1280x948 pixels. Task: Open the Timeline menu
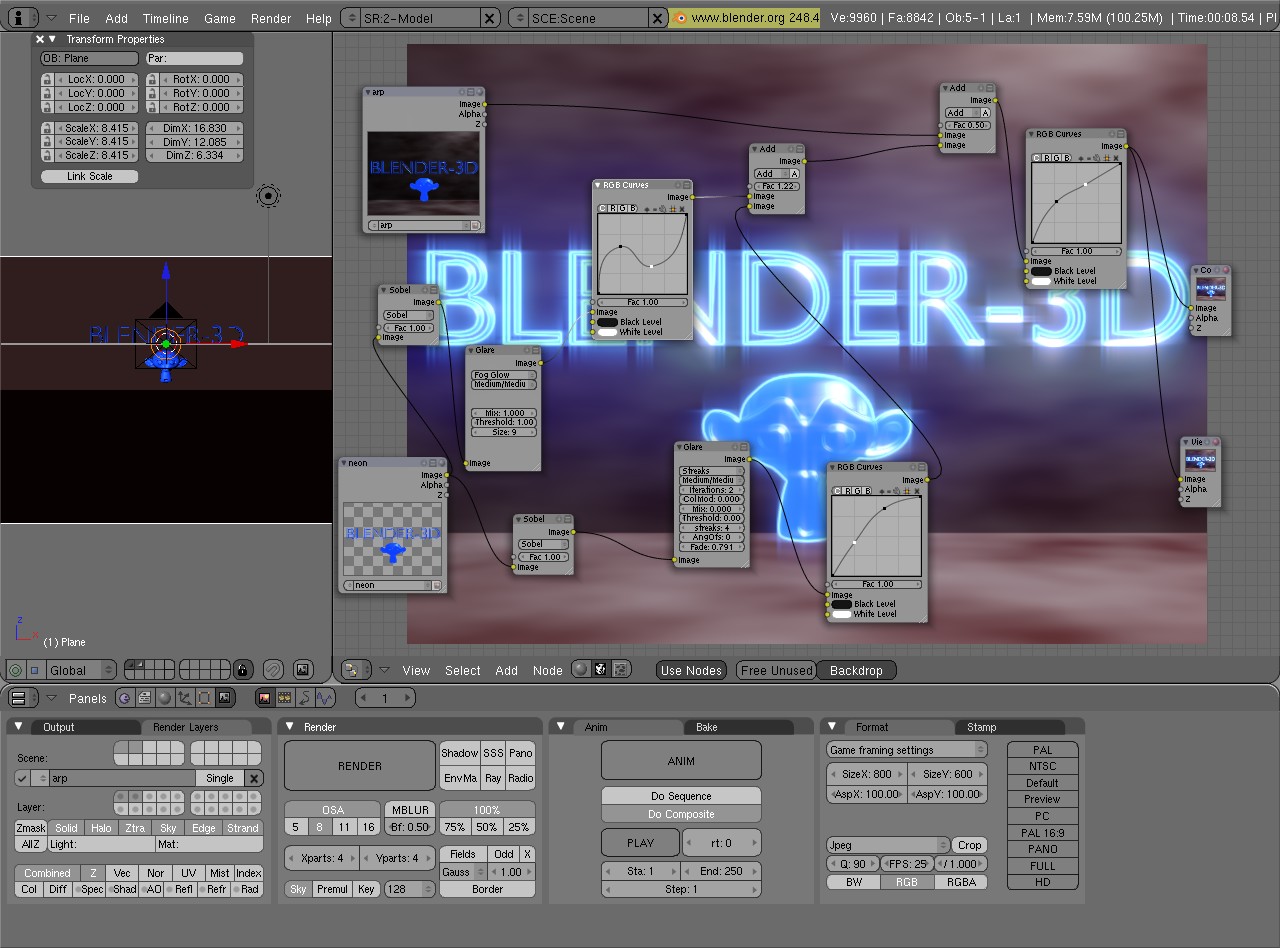(165, 18)
